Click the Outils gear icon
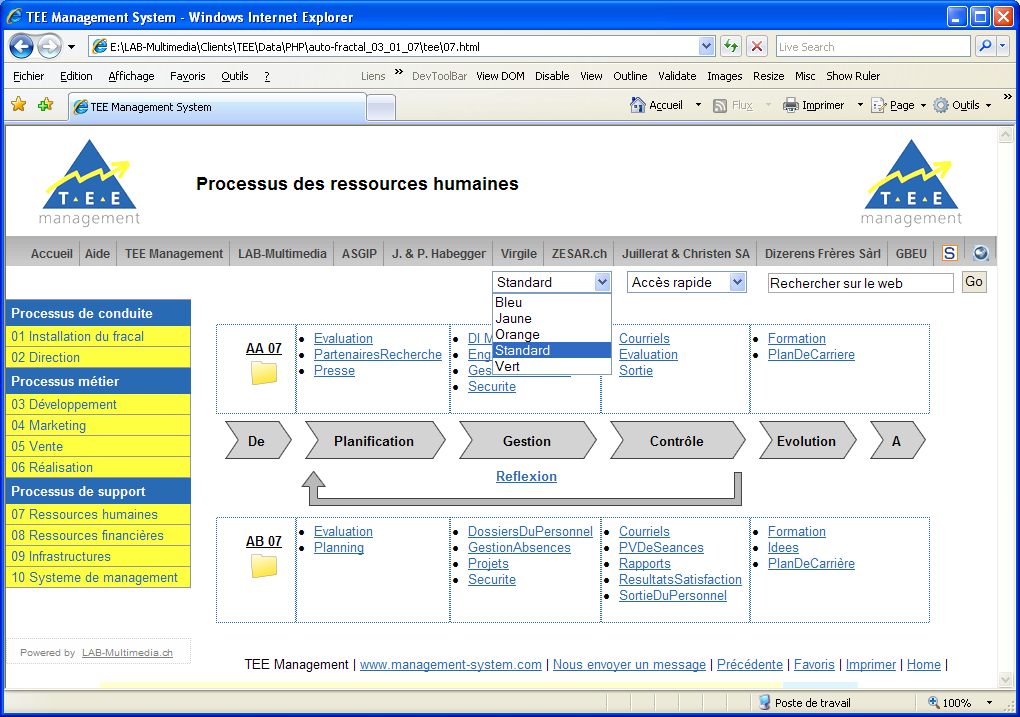This screenshot has width=1020, height=717. point(941,105)
